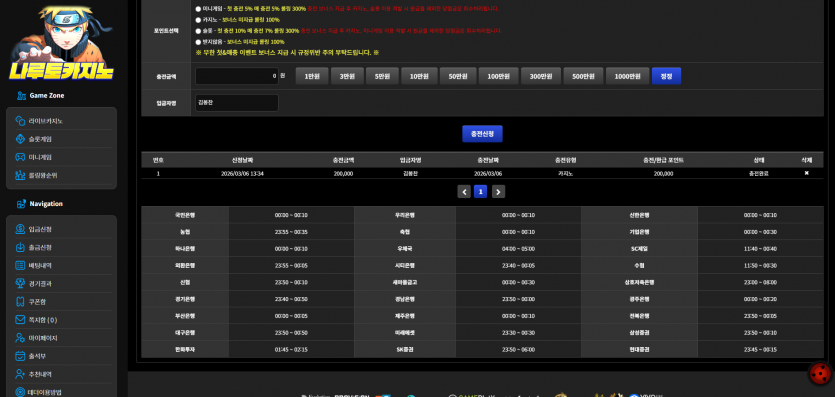Click the blue 충전신청 submit button
Image resolution: width=835 pixels, height=397 pixels.
pos(482,134)
